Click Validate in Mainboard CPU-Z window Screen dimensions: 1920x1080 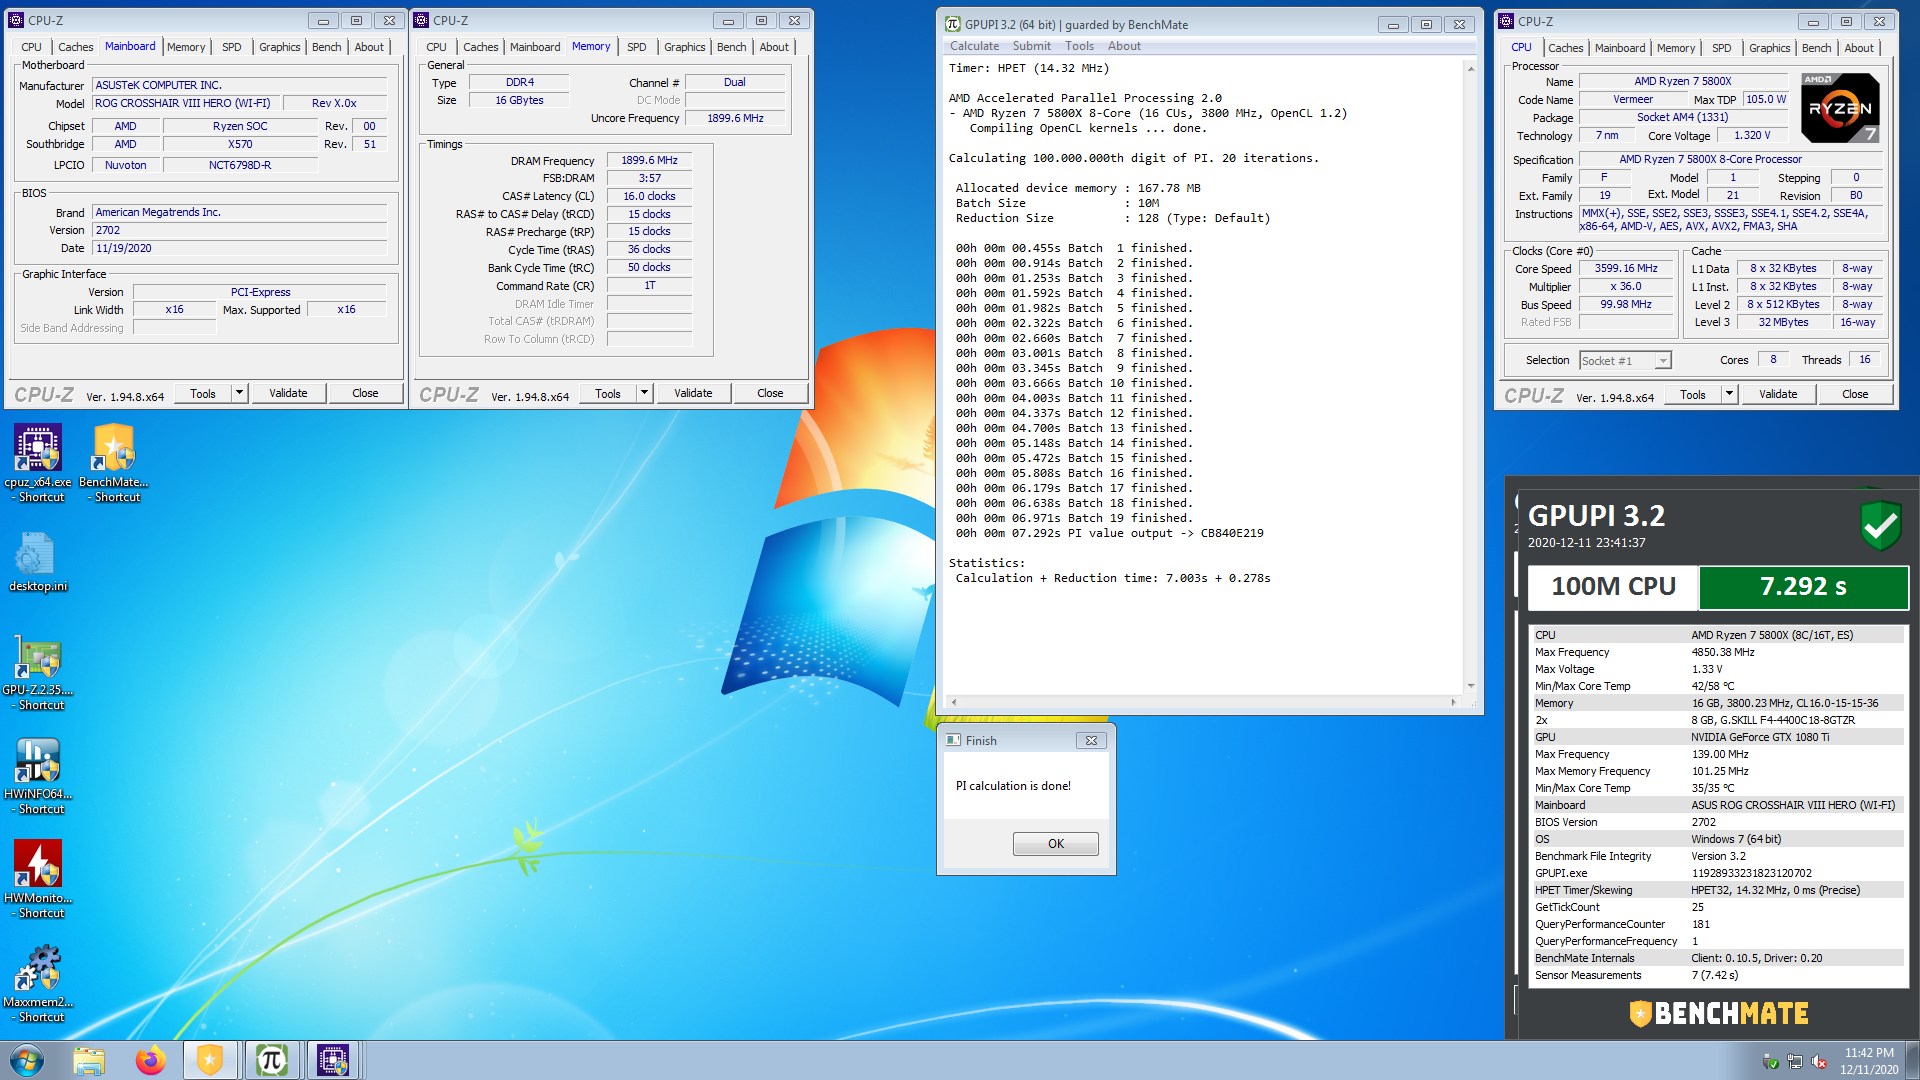[288, 393]
